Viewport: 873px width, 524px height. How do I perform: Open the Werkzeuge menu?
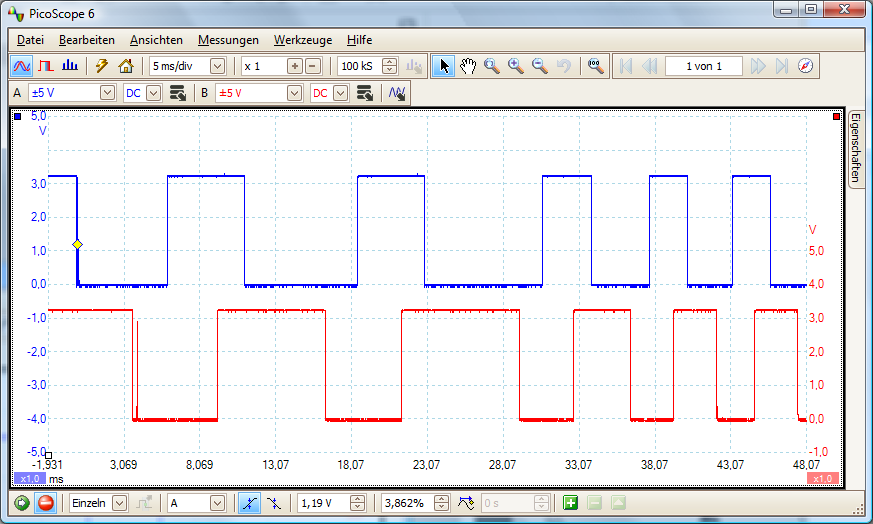[303, 40]
